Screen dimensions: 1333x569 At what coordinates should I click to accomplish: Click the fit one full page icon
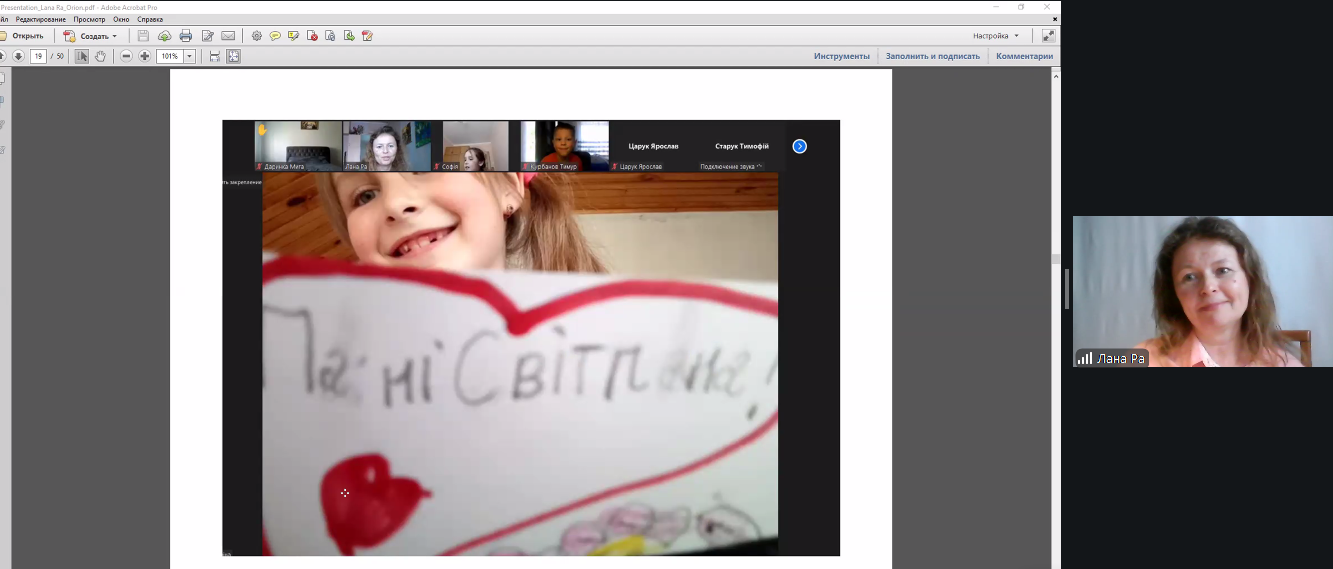[233, 56]
